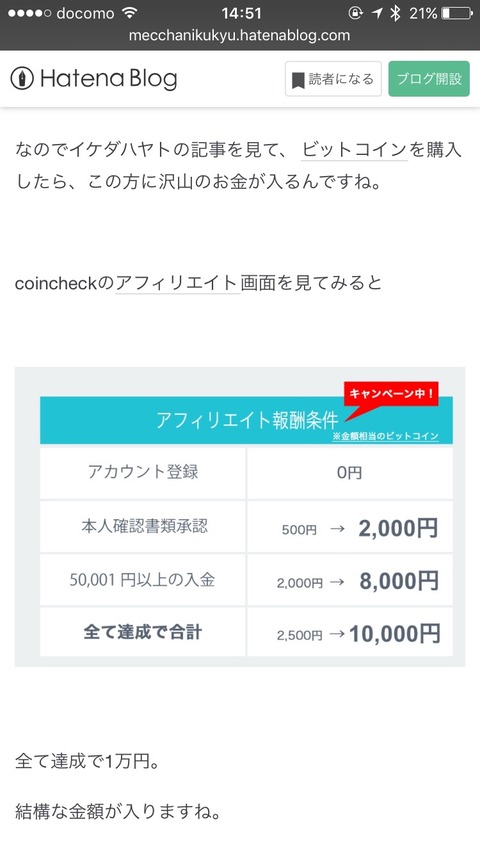The image size is (480, 854).
Task: Tap the affiliate reward conditions table image
Action: (240, 516)
